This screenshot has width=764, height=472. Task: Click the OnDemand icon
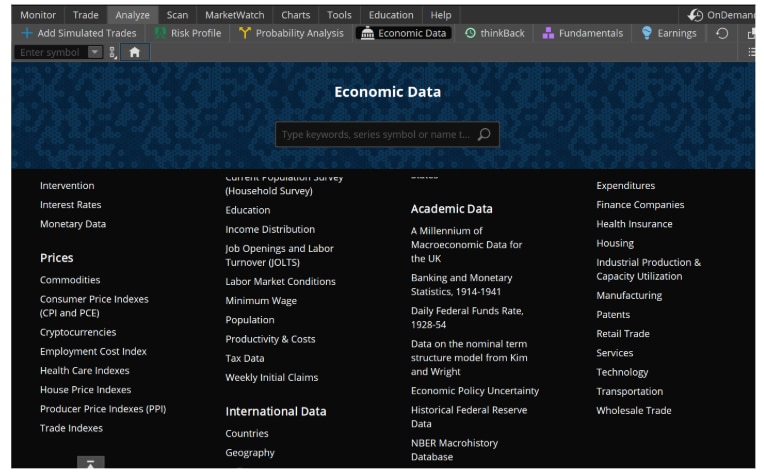tap(695, 15)
